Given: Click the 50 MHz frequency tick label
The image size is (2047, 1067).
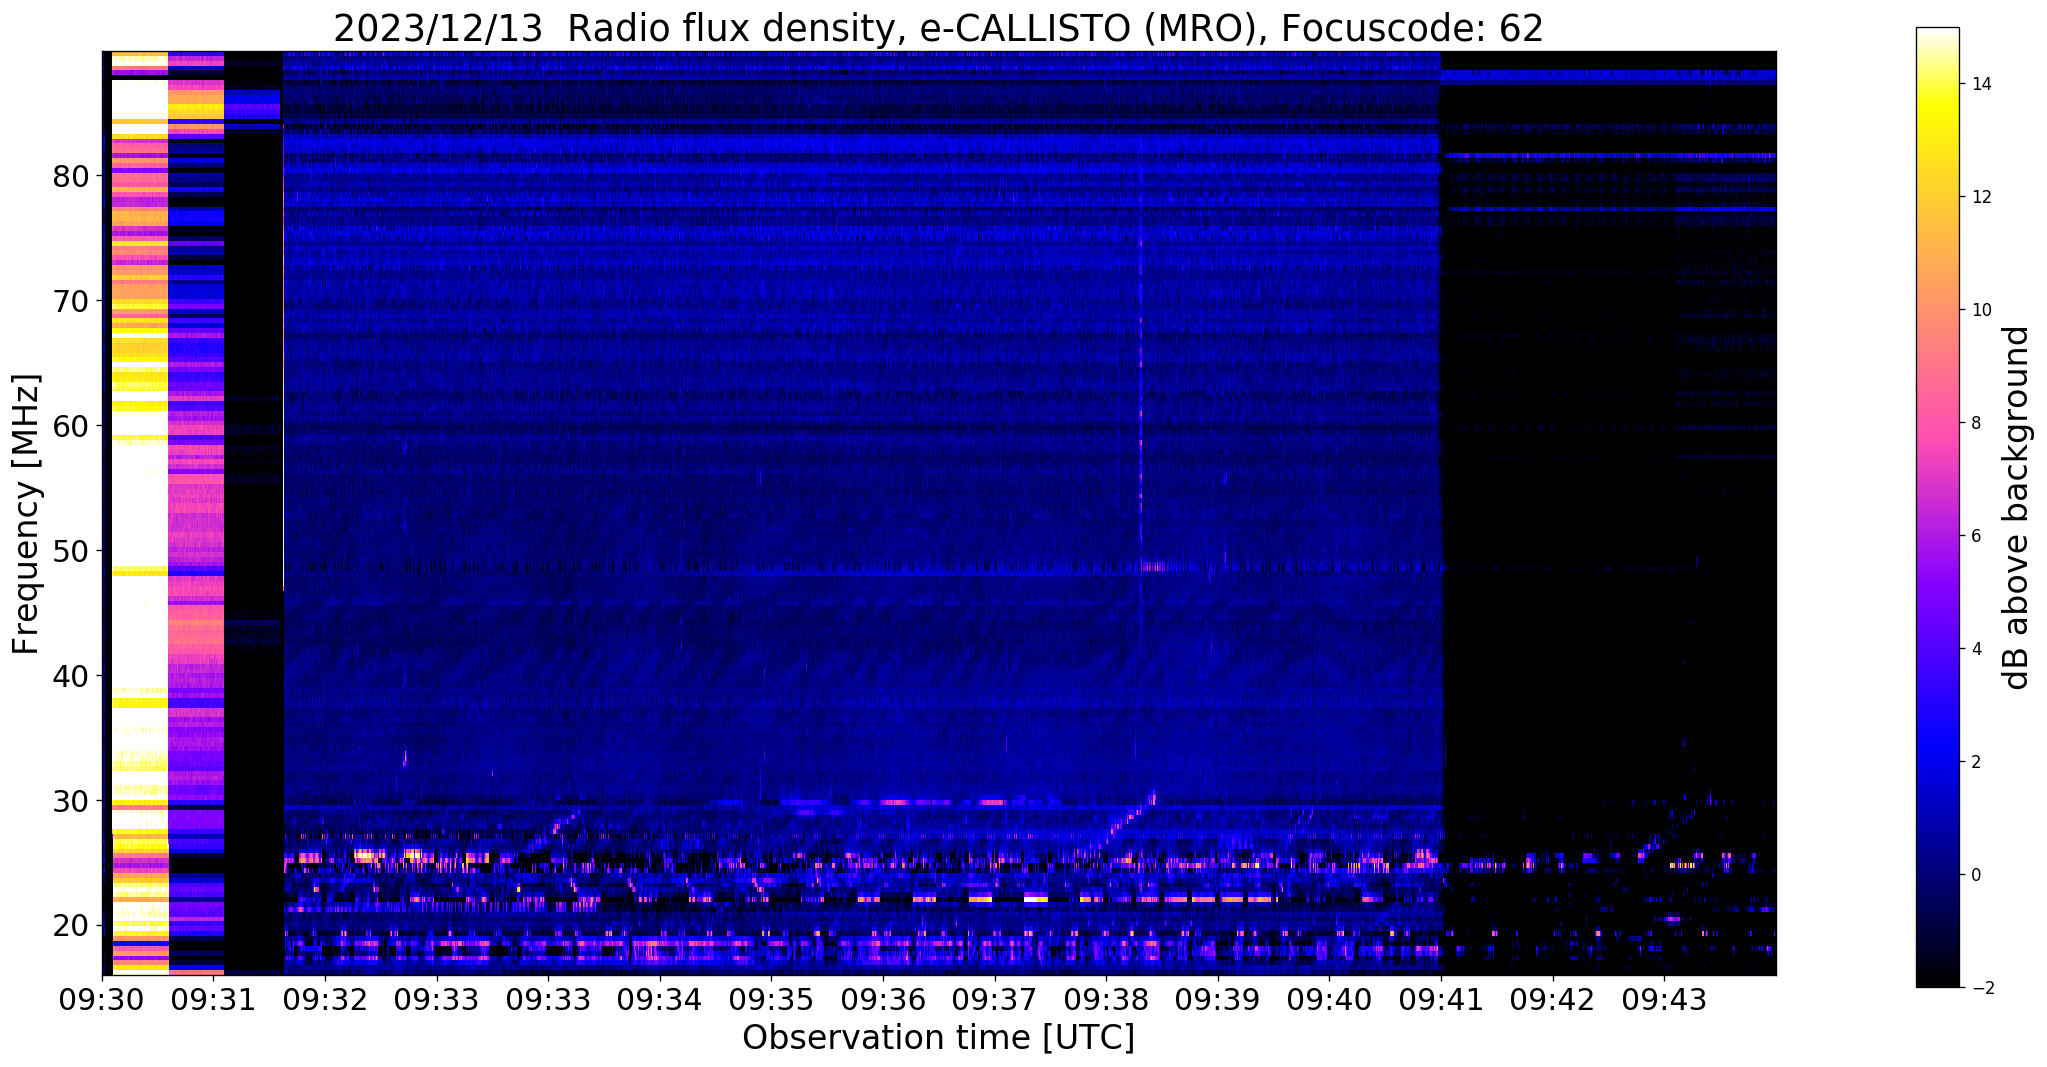Looking at the screenshot, I should click(x=71, y=551).
